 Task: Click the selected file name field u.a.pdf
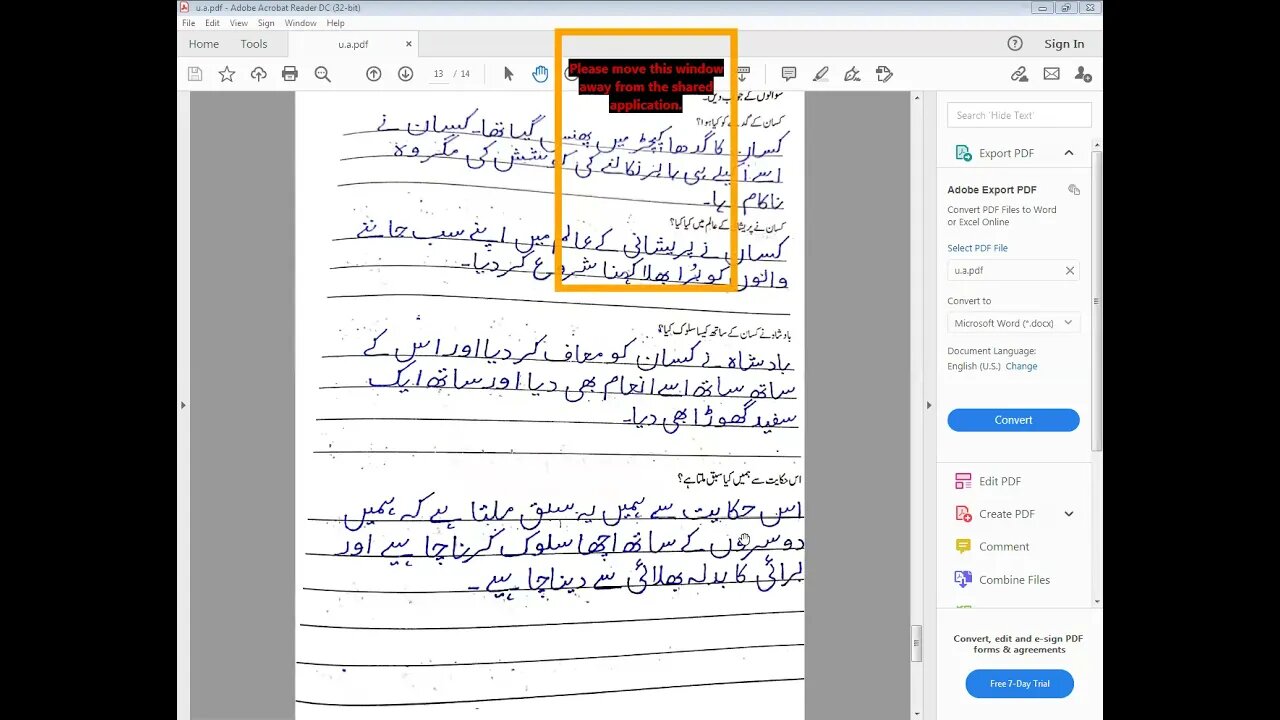(x=1013, y=270)
